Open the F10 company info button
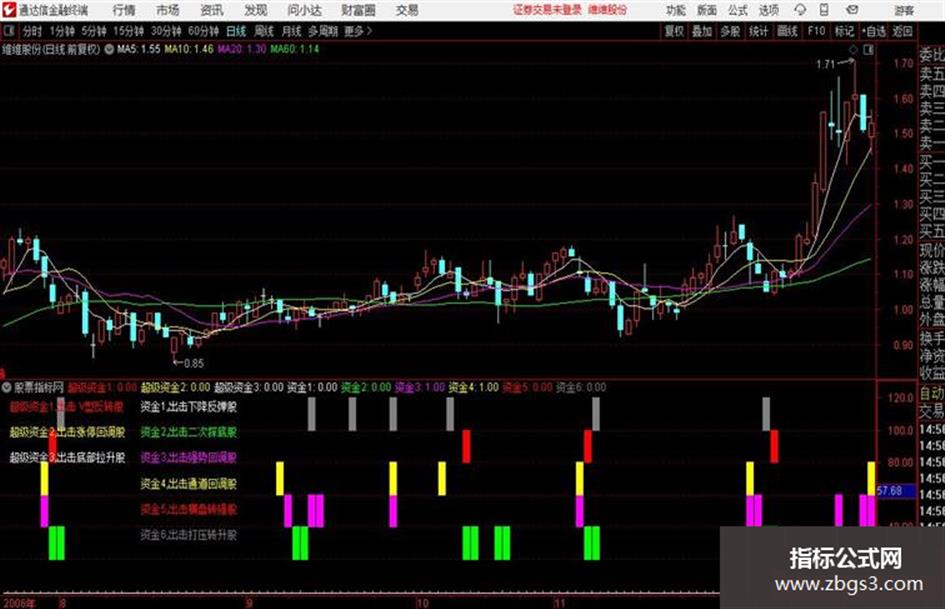The image size is (945, 609). click(816, 31)
